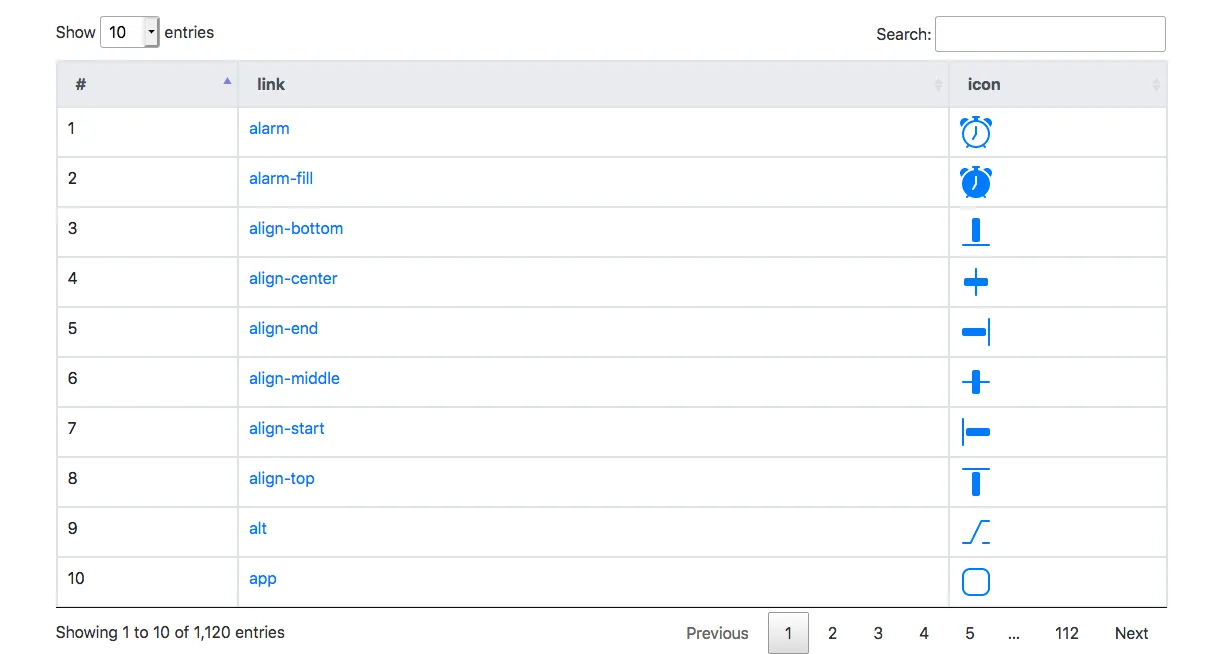This screenshot has height=654, width=1214.
Task: Sort table by the icon column
Action: point(1057,85)
